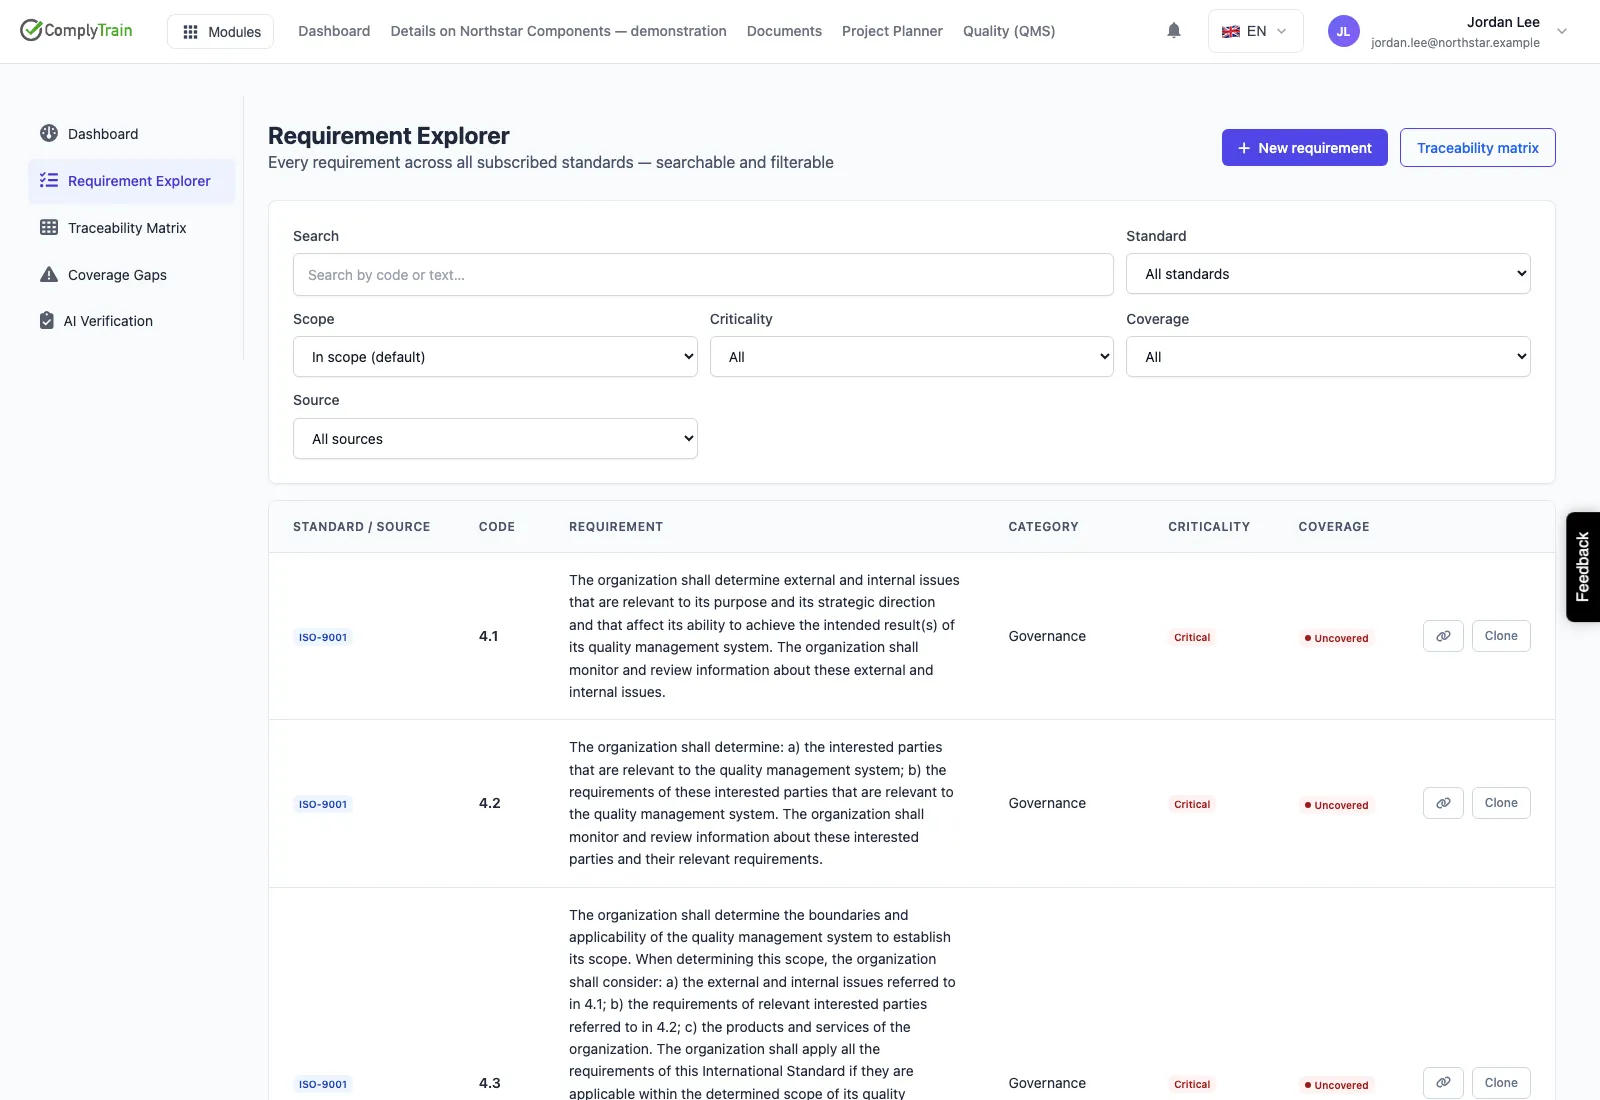The height and width of the screenshot is (1100, 1600).
Task: Click the Category column header
Action: coord(1043,527)
